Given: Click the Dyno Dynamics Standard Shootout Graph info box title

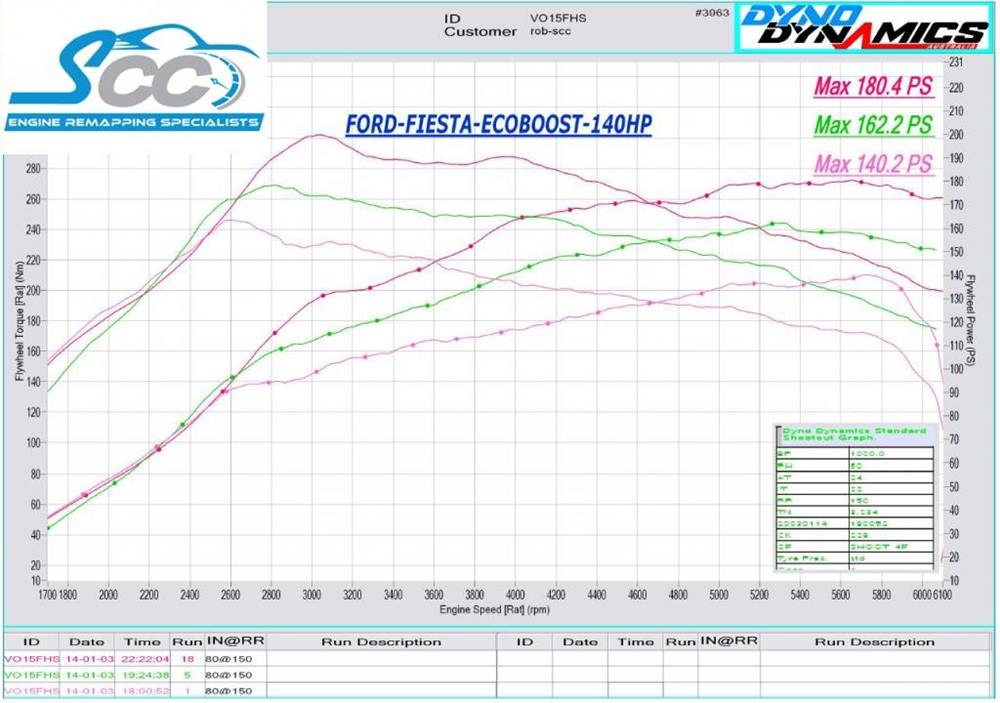Looking at the screenshot, I should point(855,434).
